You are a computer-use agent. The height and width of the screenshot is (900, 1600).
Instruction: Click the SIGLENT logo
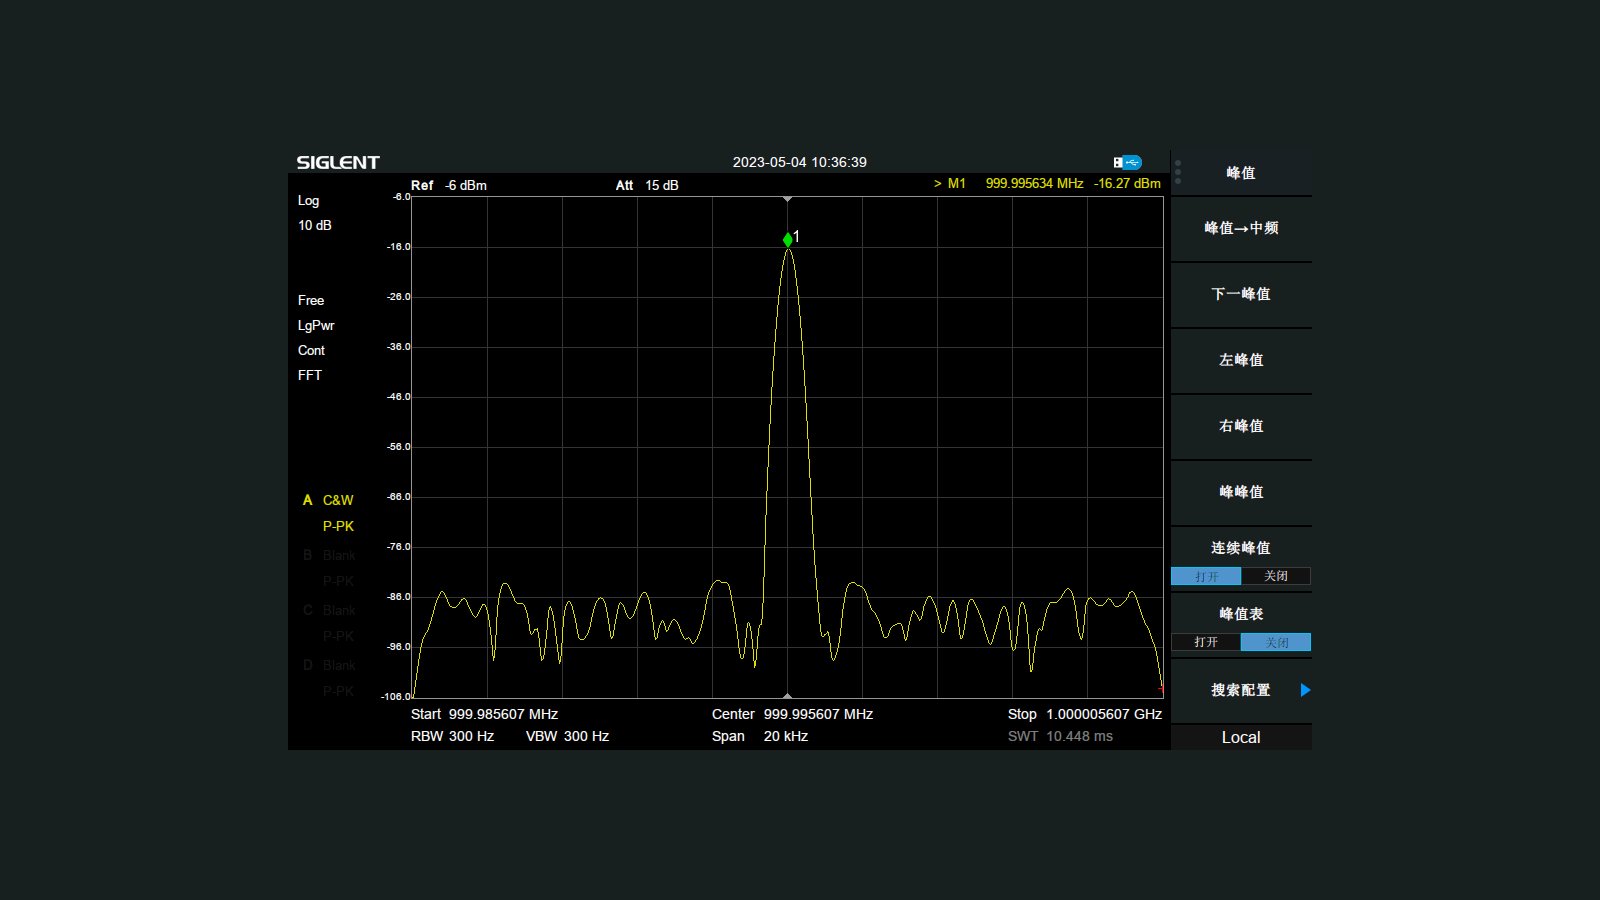pos(338,162)
